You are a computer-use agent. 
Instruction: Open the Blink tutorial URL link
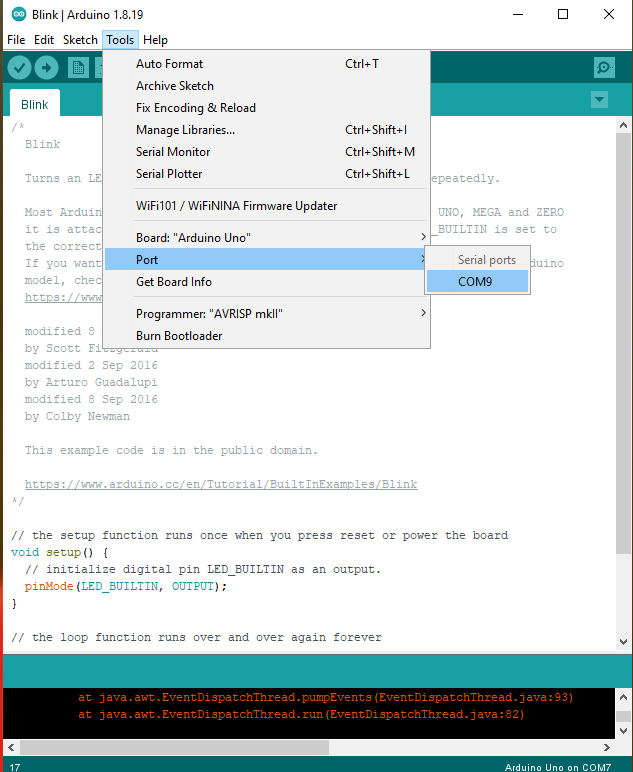click(221, 484)
